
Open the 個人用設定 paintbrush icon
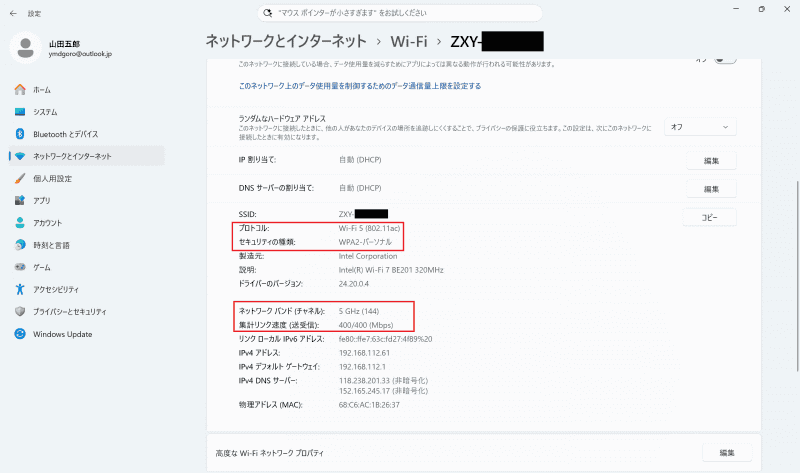(x=20, y=179)
